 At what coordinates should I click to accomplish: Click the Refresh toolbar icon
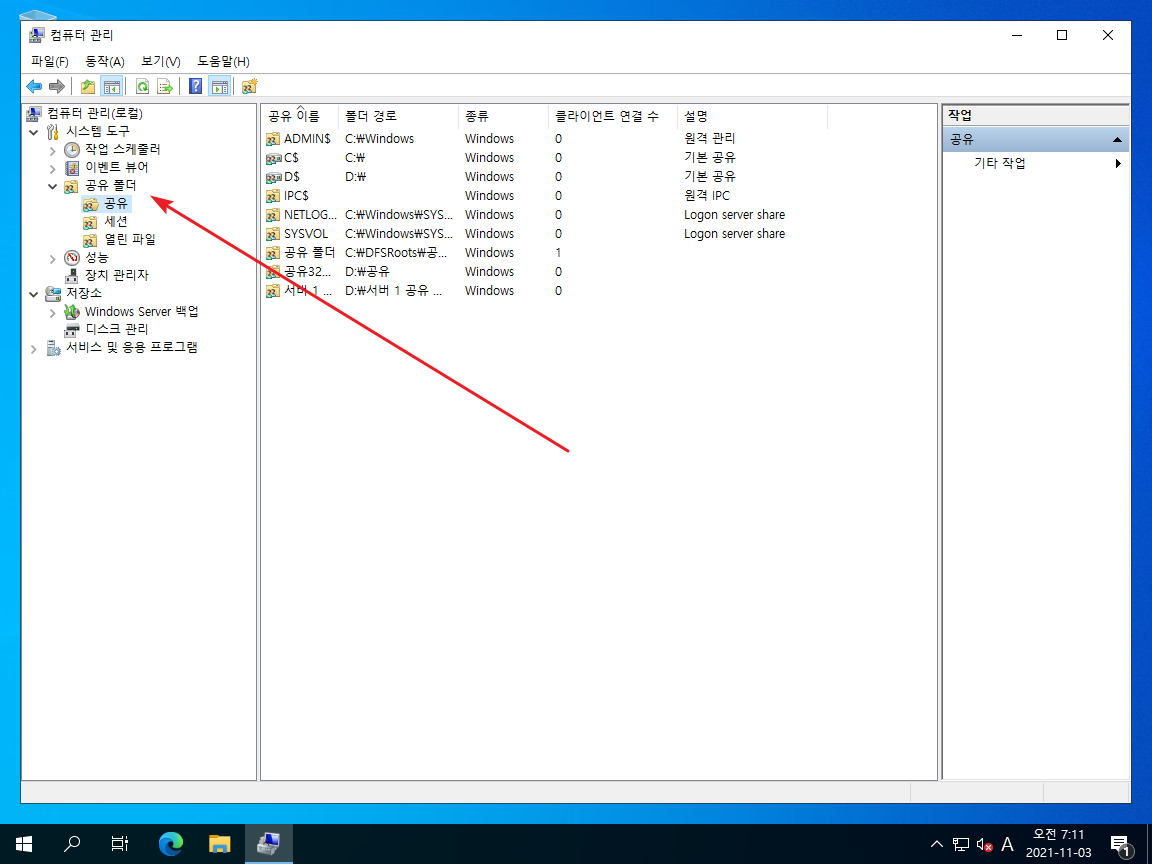(x=143, y=86)
